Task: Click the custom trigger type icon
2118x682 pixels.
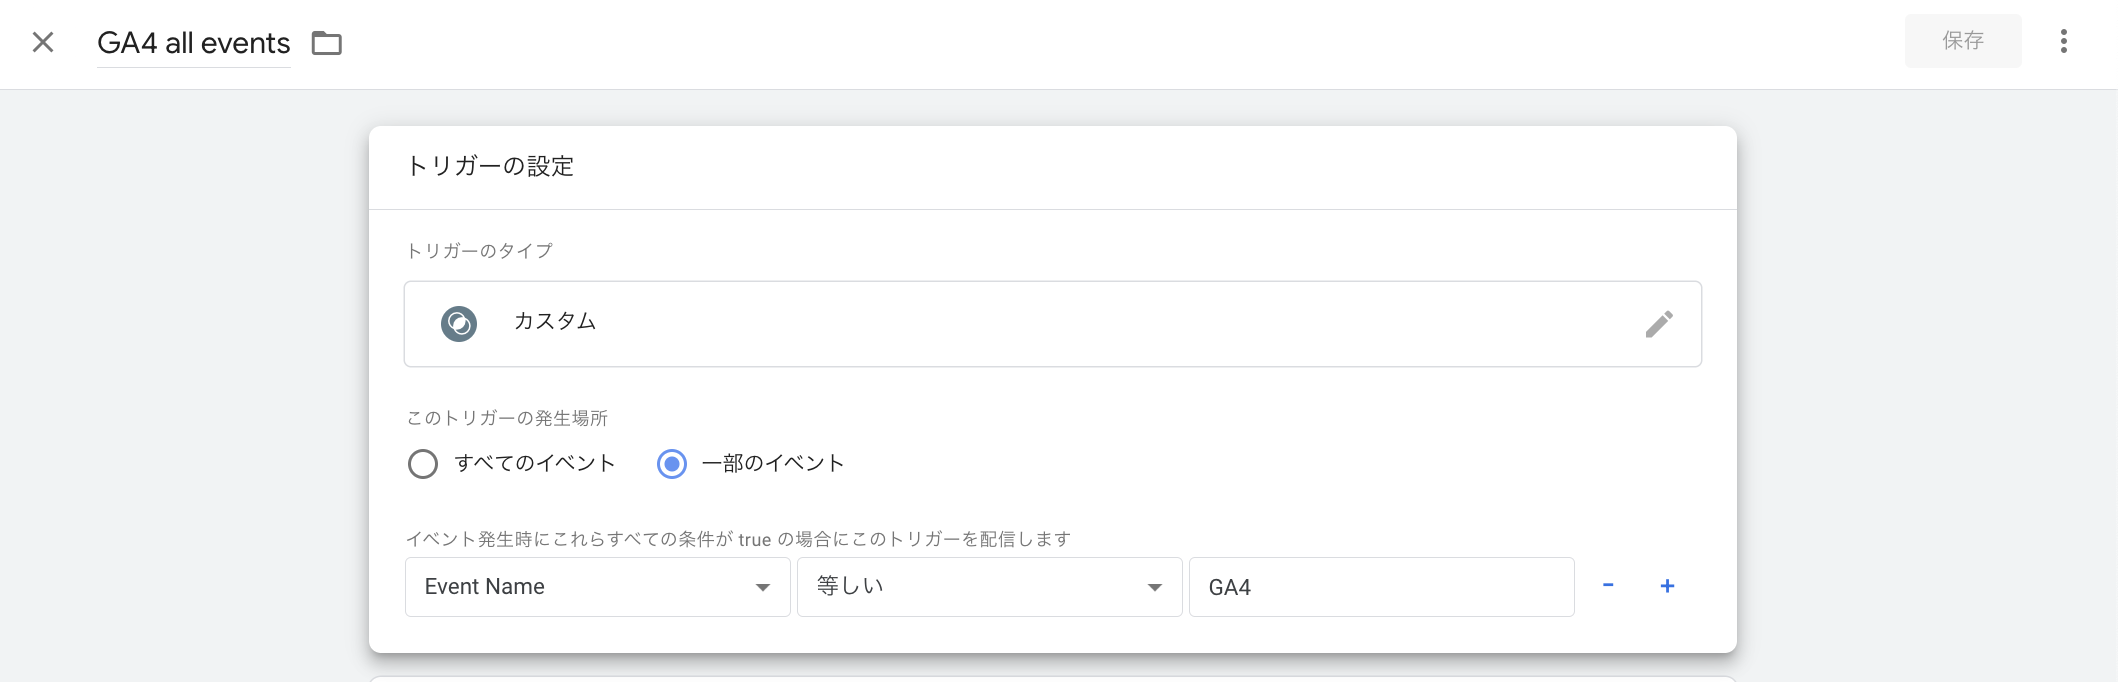Action: (458, 323)
